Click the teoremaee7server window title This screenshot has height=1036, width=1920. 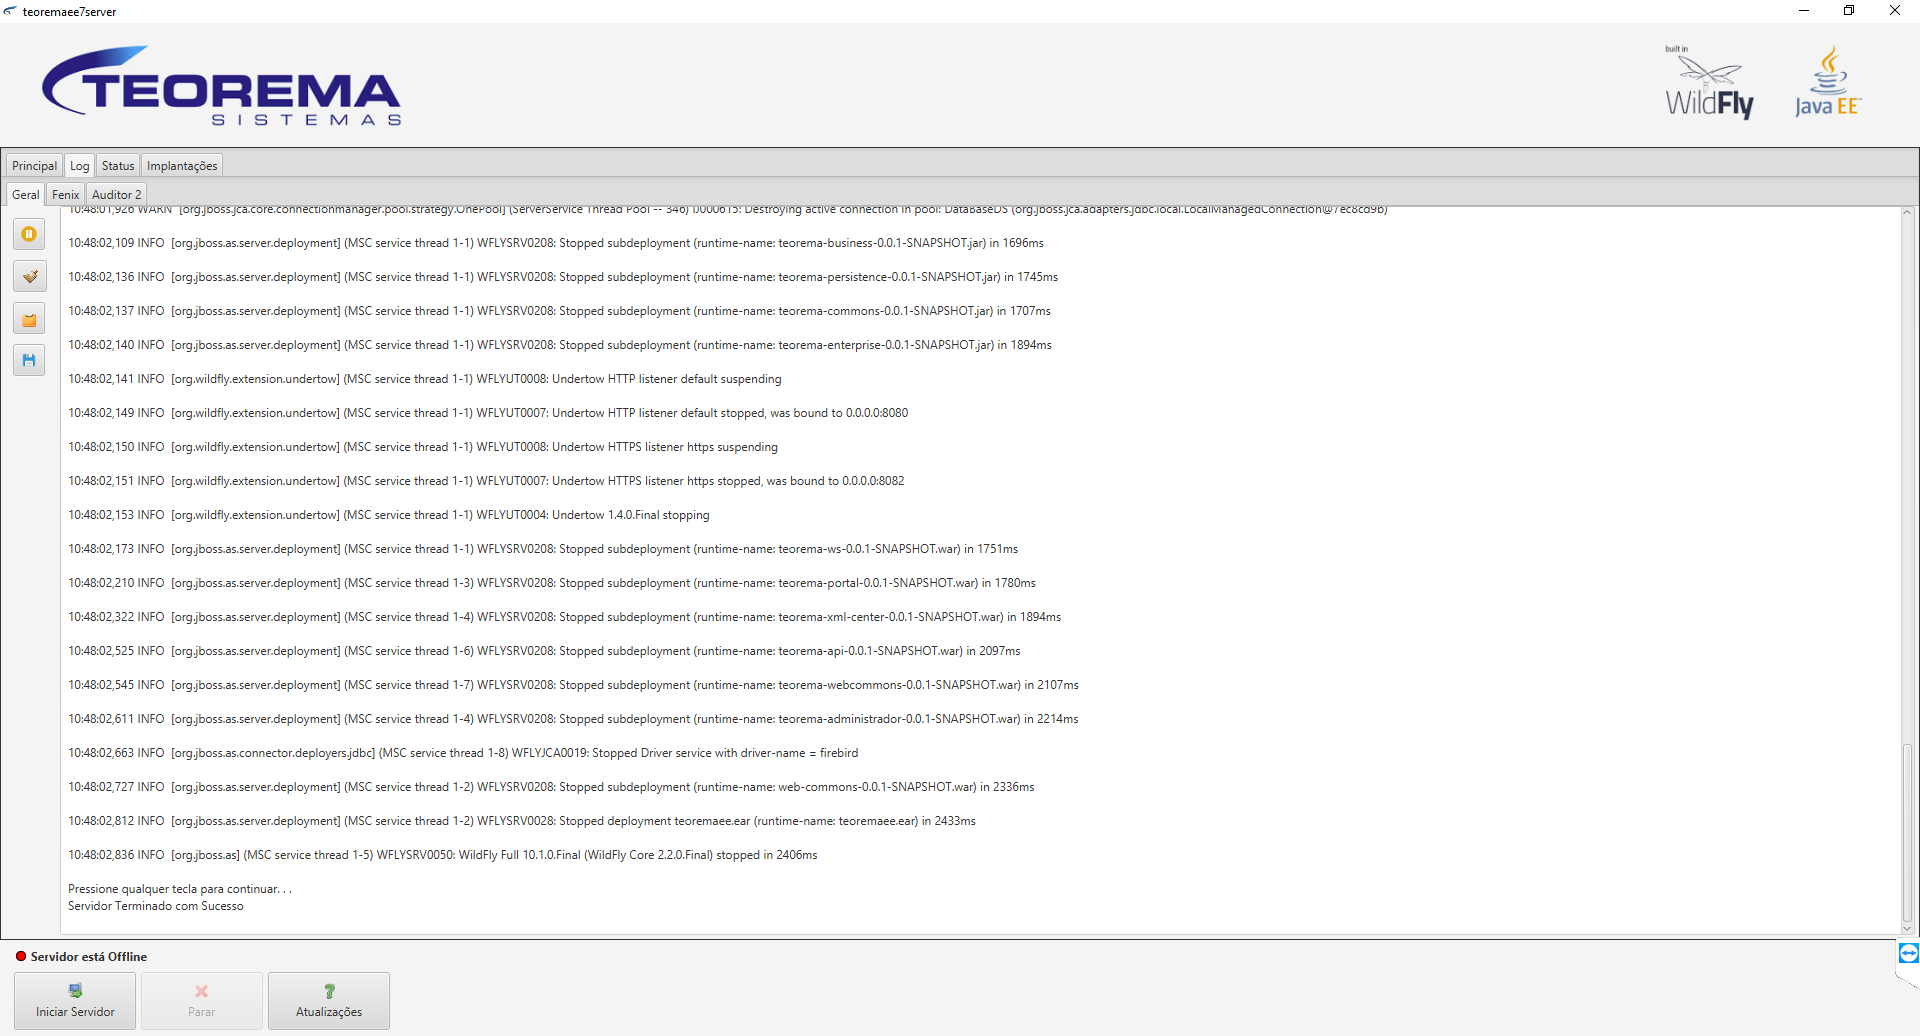pyautogui.click(x=69, y=12)
